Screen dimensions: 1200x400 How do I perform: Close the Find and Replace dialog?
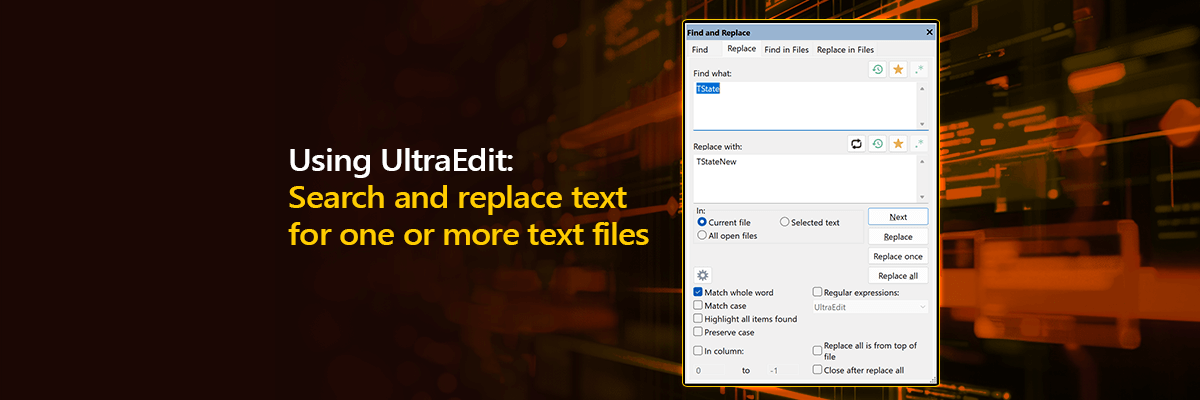click(929, 32)
